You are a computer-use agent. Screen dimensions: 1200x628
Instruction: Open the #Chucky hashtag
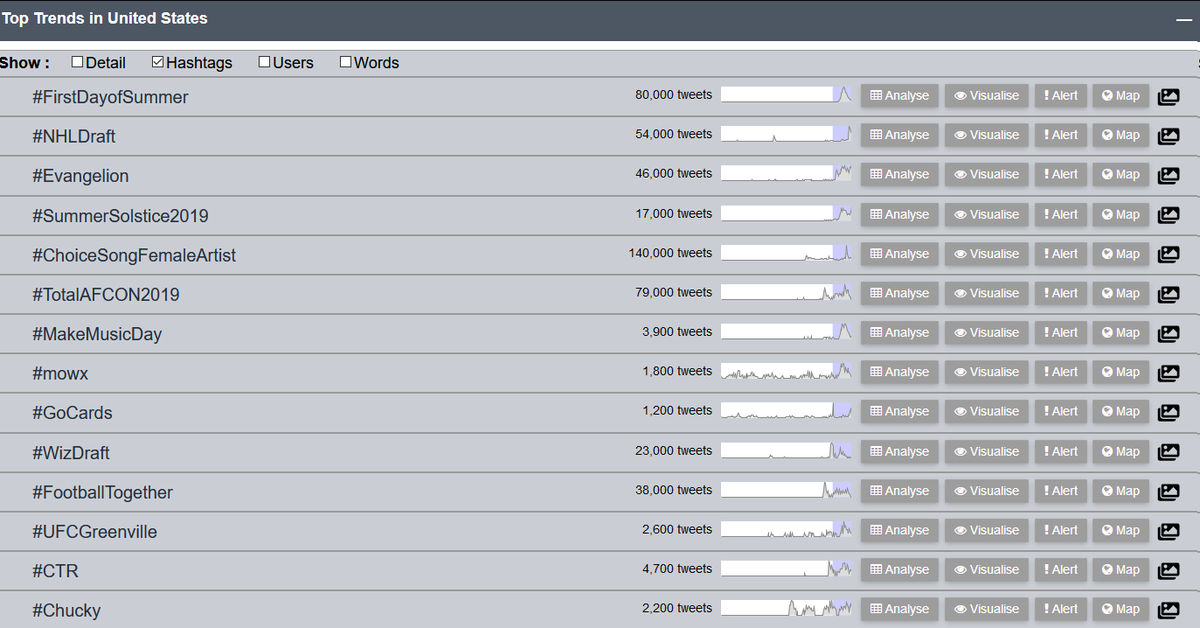[67, 611]
